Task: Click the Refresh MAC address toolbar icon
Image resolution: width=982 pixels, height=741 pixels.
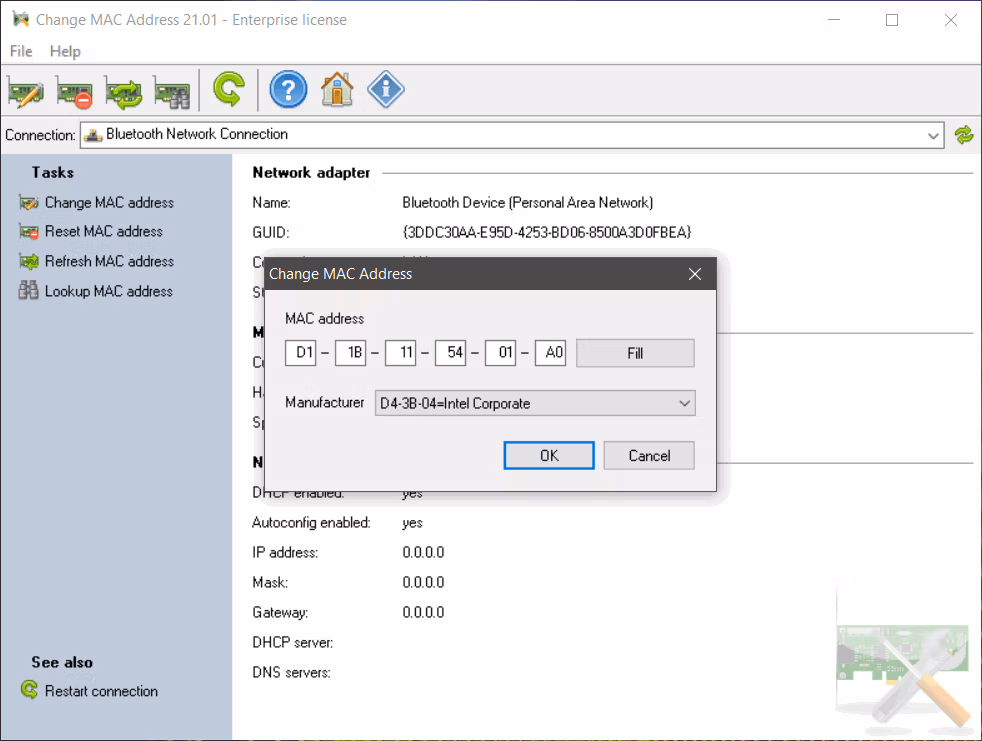Action: click(123, 93)
